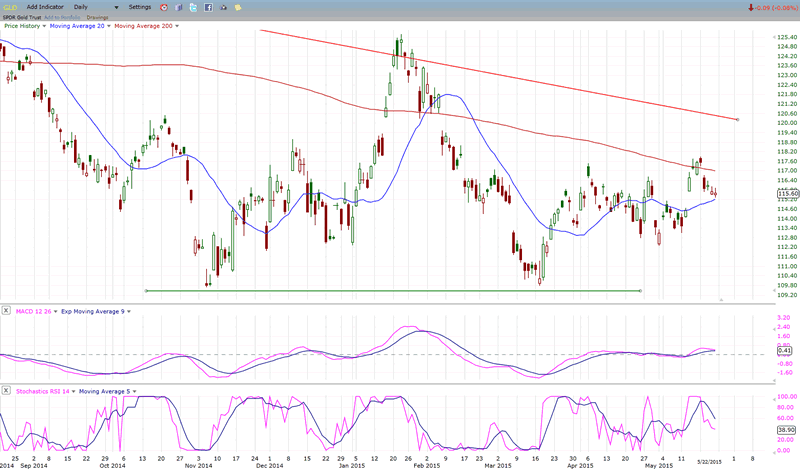This screenshot has width=800, height=469.
Task: Share chart via the Twitter icon
Action: pos(193,8)
